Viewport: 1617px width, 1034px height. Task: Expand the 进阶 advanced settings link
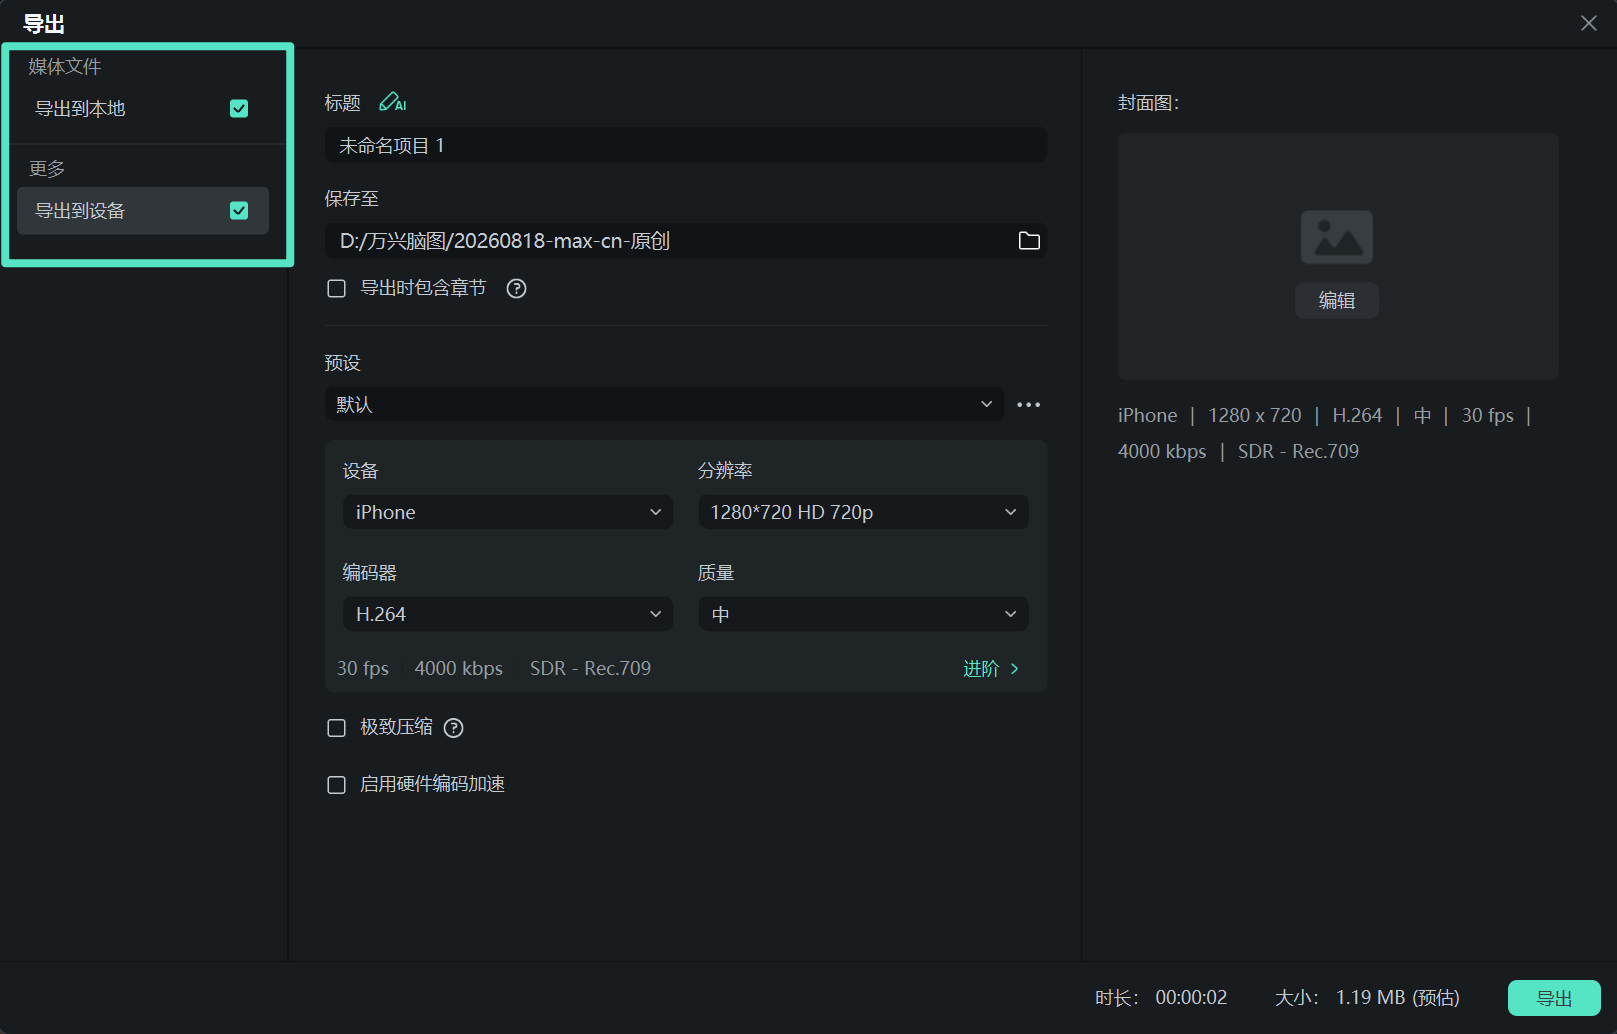991,669
